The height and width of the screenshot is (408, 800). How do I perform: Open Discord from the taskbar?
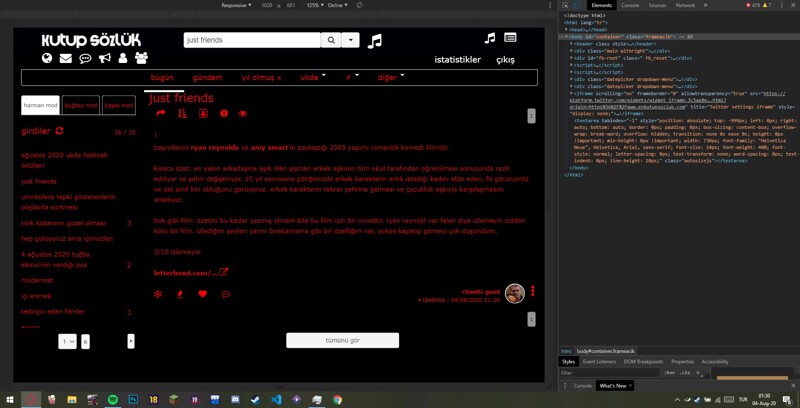point(235,399)
